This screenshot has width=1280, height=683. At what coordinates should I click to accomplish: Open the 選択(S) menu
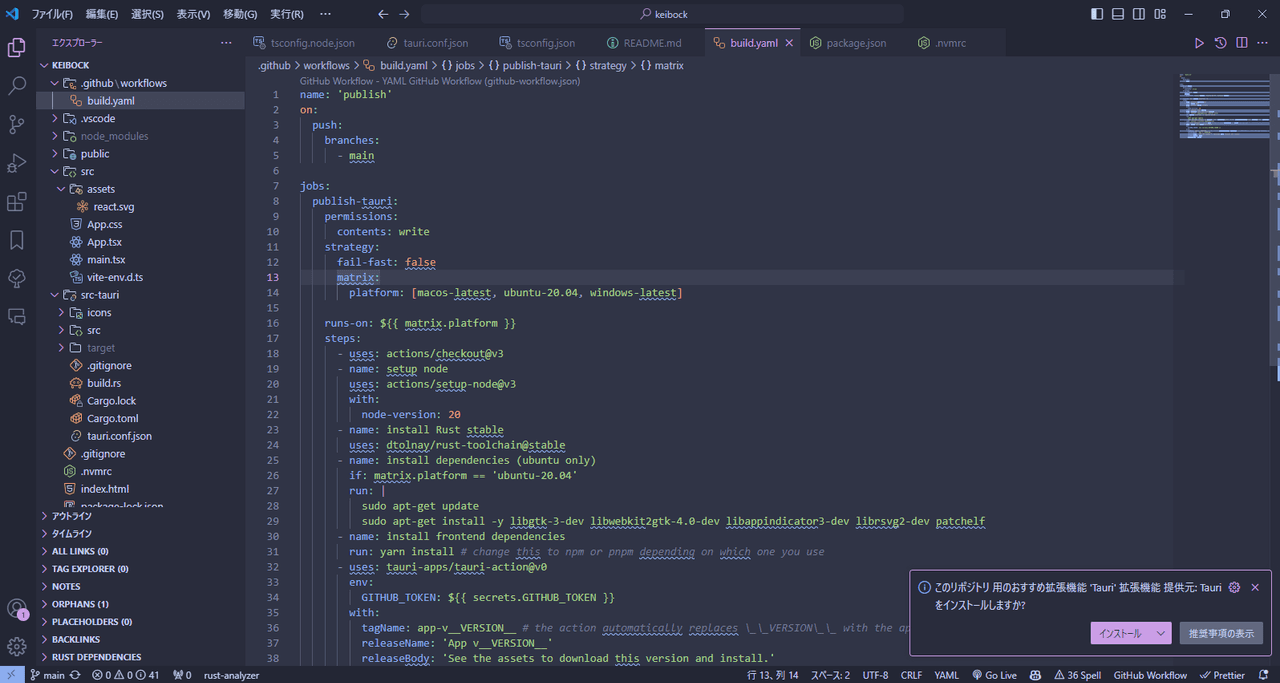click(x=147, y=14)
